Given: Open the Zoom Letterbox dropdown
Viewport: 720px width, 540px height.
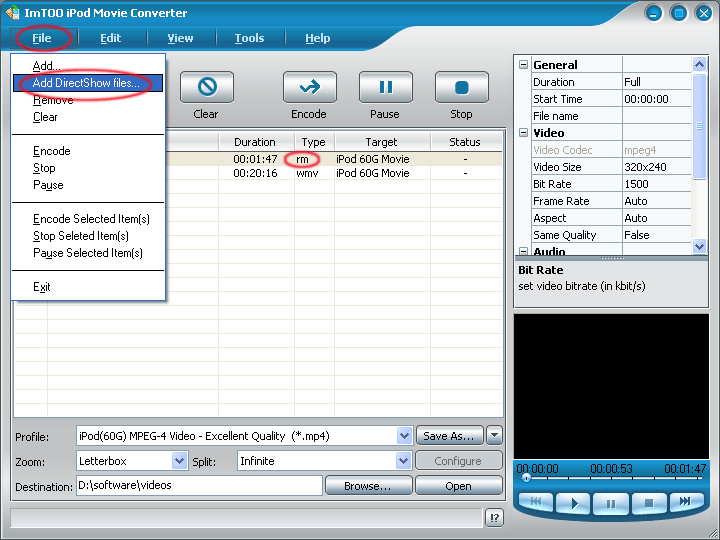Looking at the screenshot, I should (179, 461).
